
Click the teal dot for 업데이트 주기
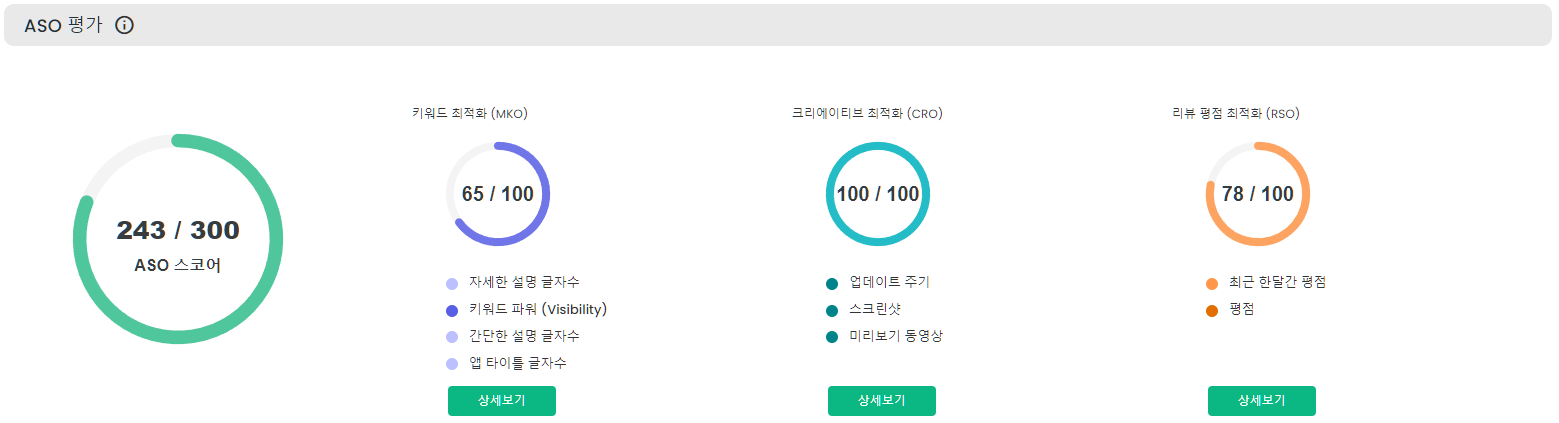coord(832,283)
